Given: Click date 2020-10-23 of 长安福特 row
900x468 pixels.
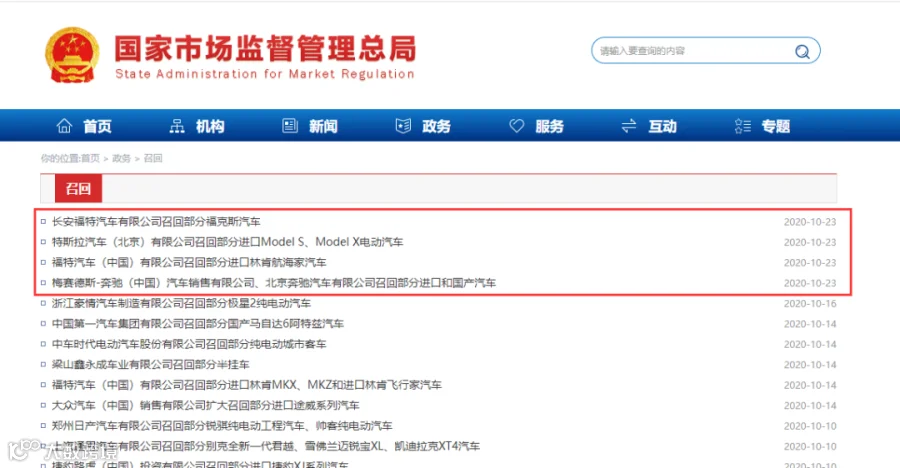Looking at the screenshot, I should click(810, 222).
